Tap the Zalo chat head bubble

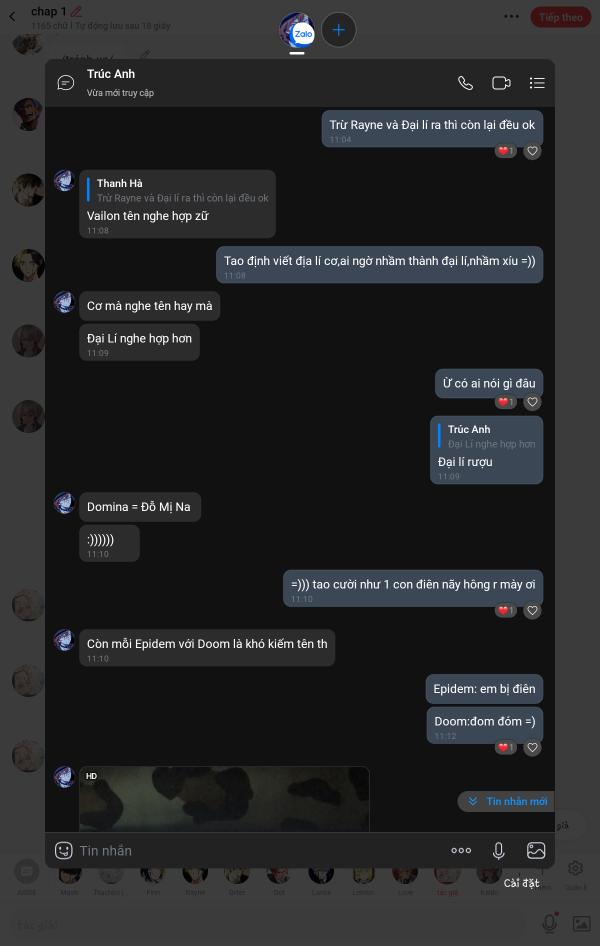click(x=297, y=30)
